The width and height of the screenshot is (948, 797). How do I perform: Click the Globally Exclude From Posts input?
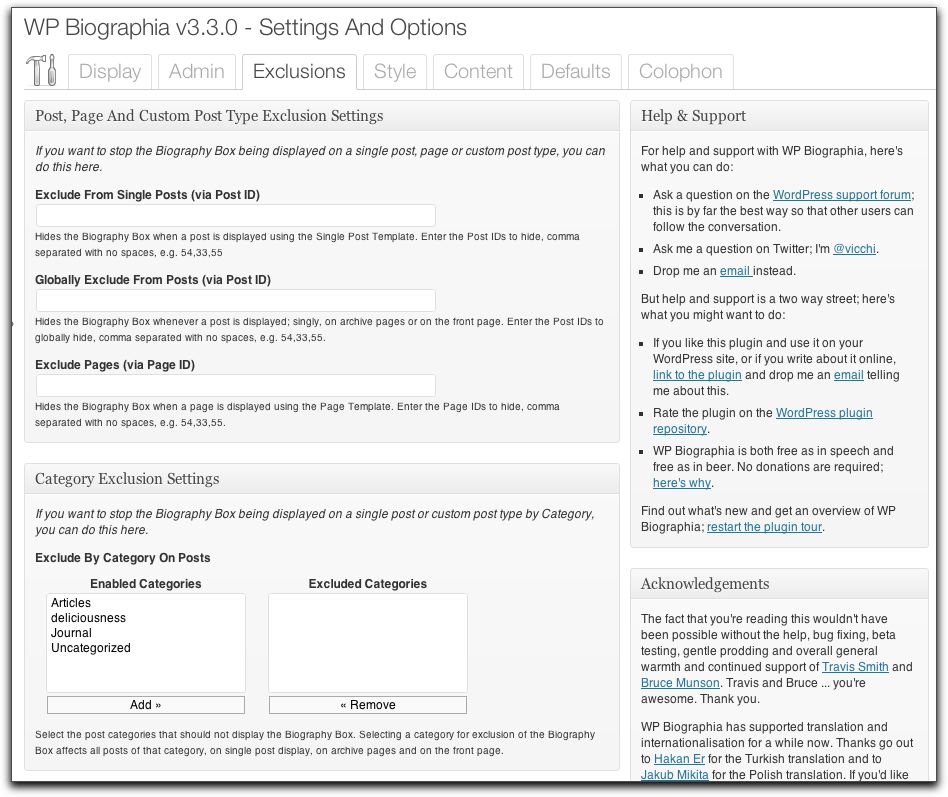point(236,300)
